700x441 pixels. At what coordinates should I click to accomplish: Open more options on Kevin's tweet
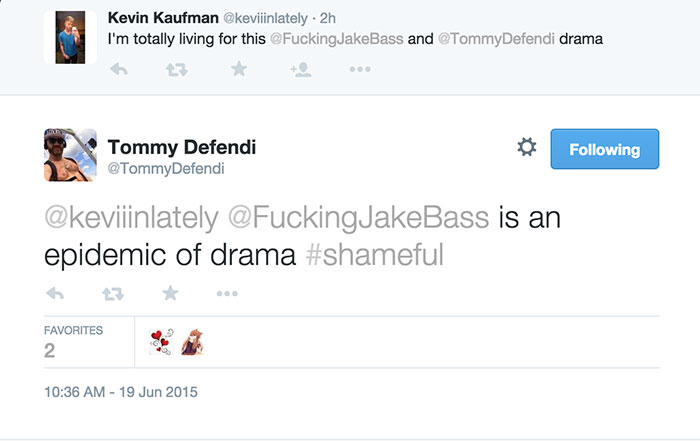[359, 69]
